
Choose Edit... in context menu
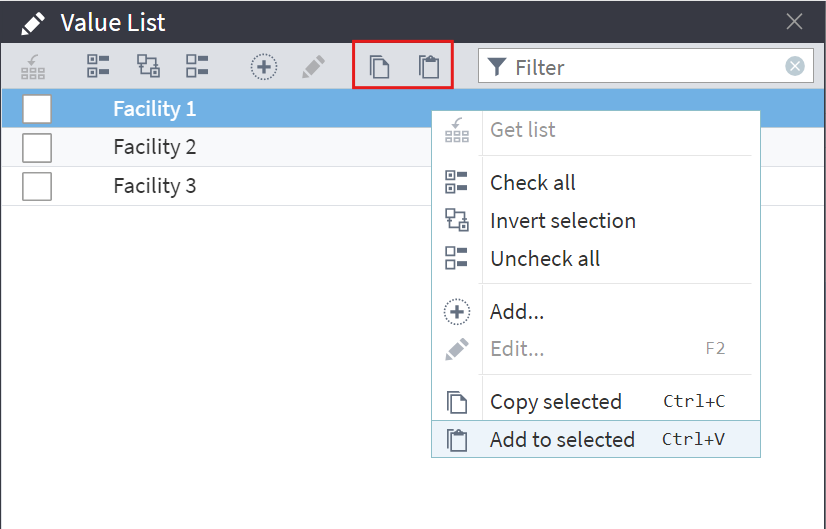click(x=596, y=349)
